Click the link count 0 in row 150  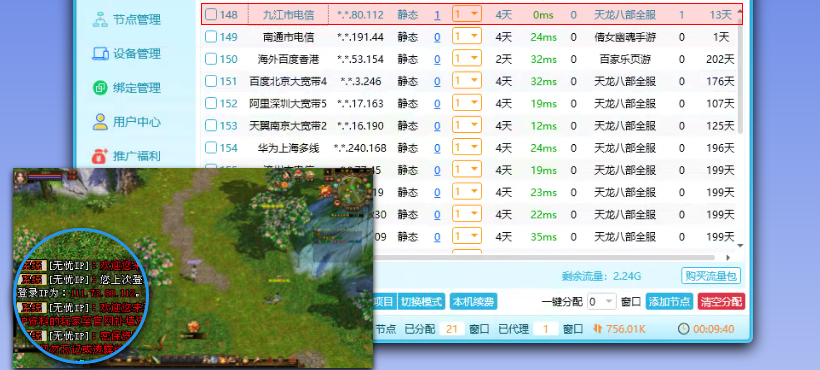(x=437, y=60)
